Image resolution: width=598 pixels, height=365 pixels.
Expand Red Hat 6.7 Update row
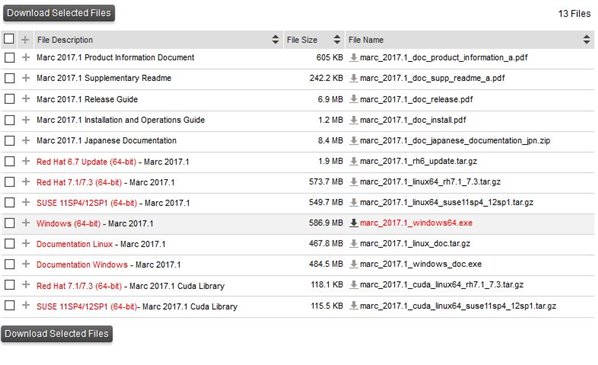tap(26, 161)
